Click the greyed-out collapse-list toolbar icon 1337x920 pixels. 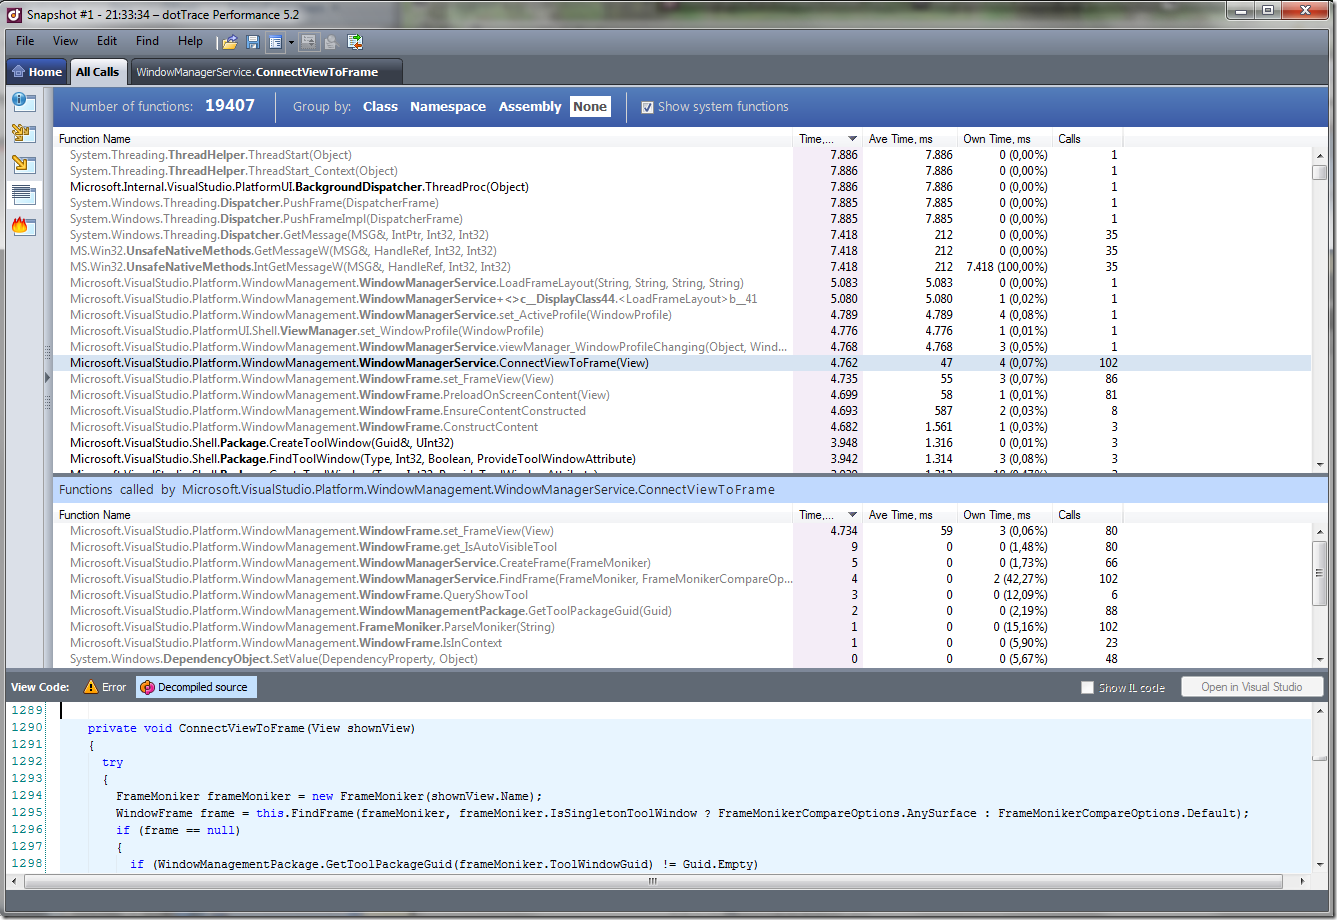coord(308,42)
